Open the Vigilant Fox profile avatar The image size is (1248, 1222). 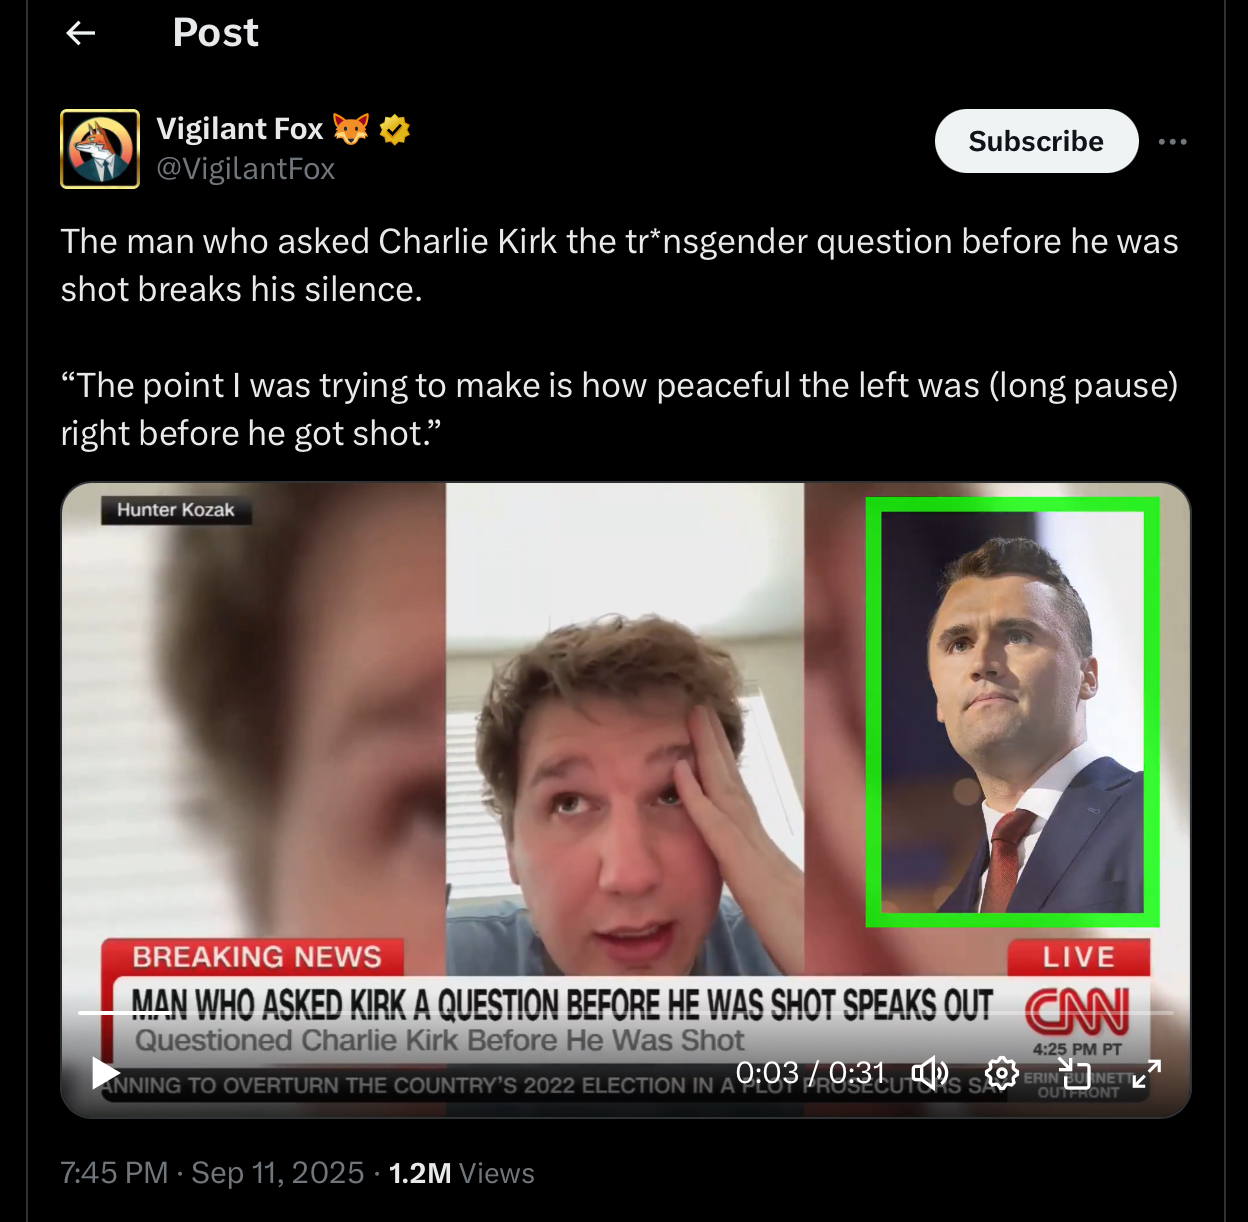click(x=100, y=149)
